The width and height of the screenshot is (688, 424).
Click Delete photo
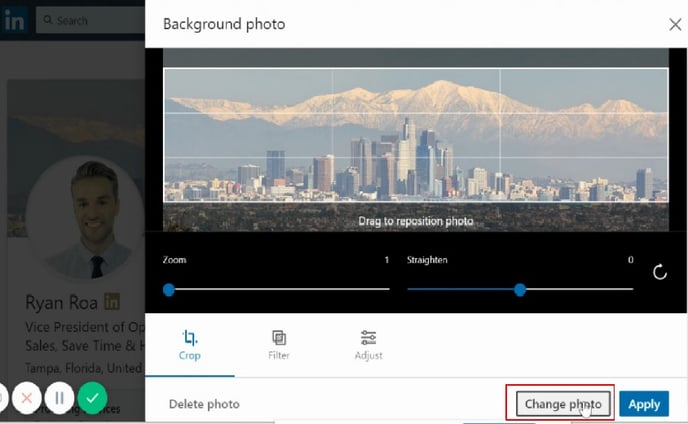[204, 404]
